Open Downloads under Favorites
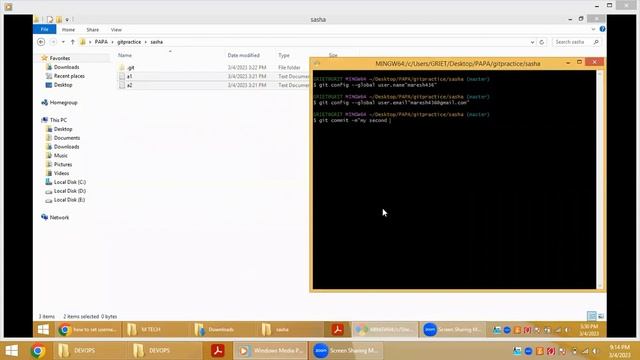This screenshot has height=360, width=640. (x=67, y=67)
